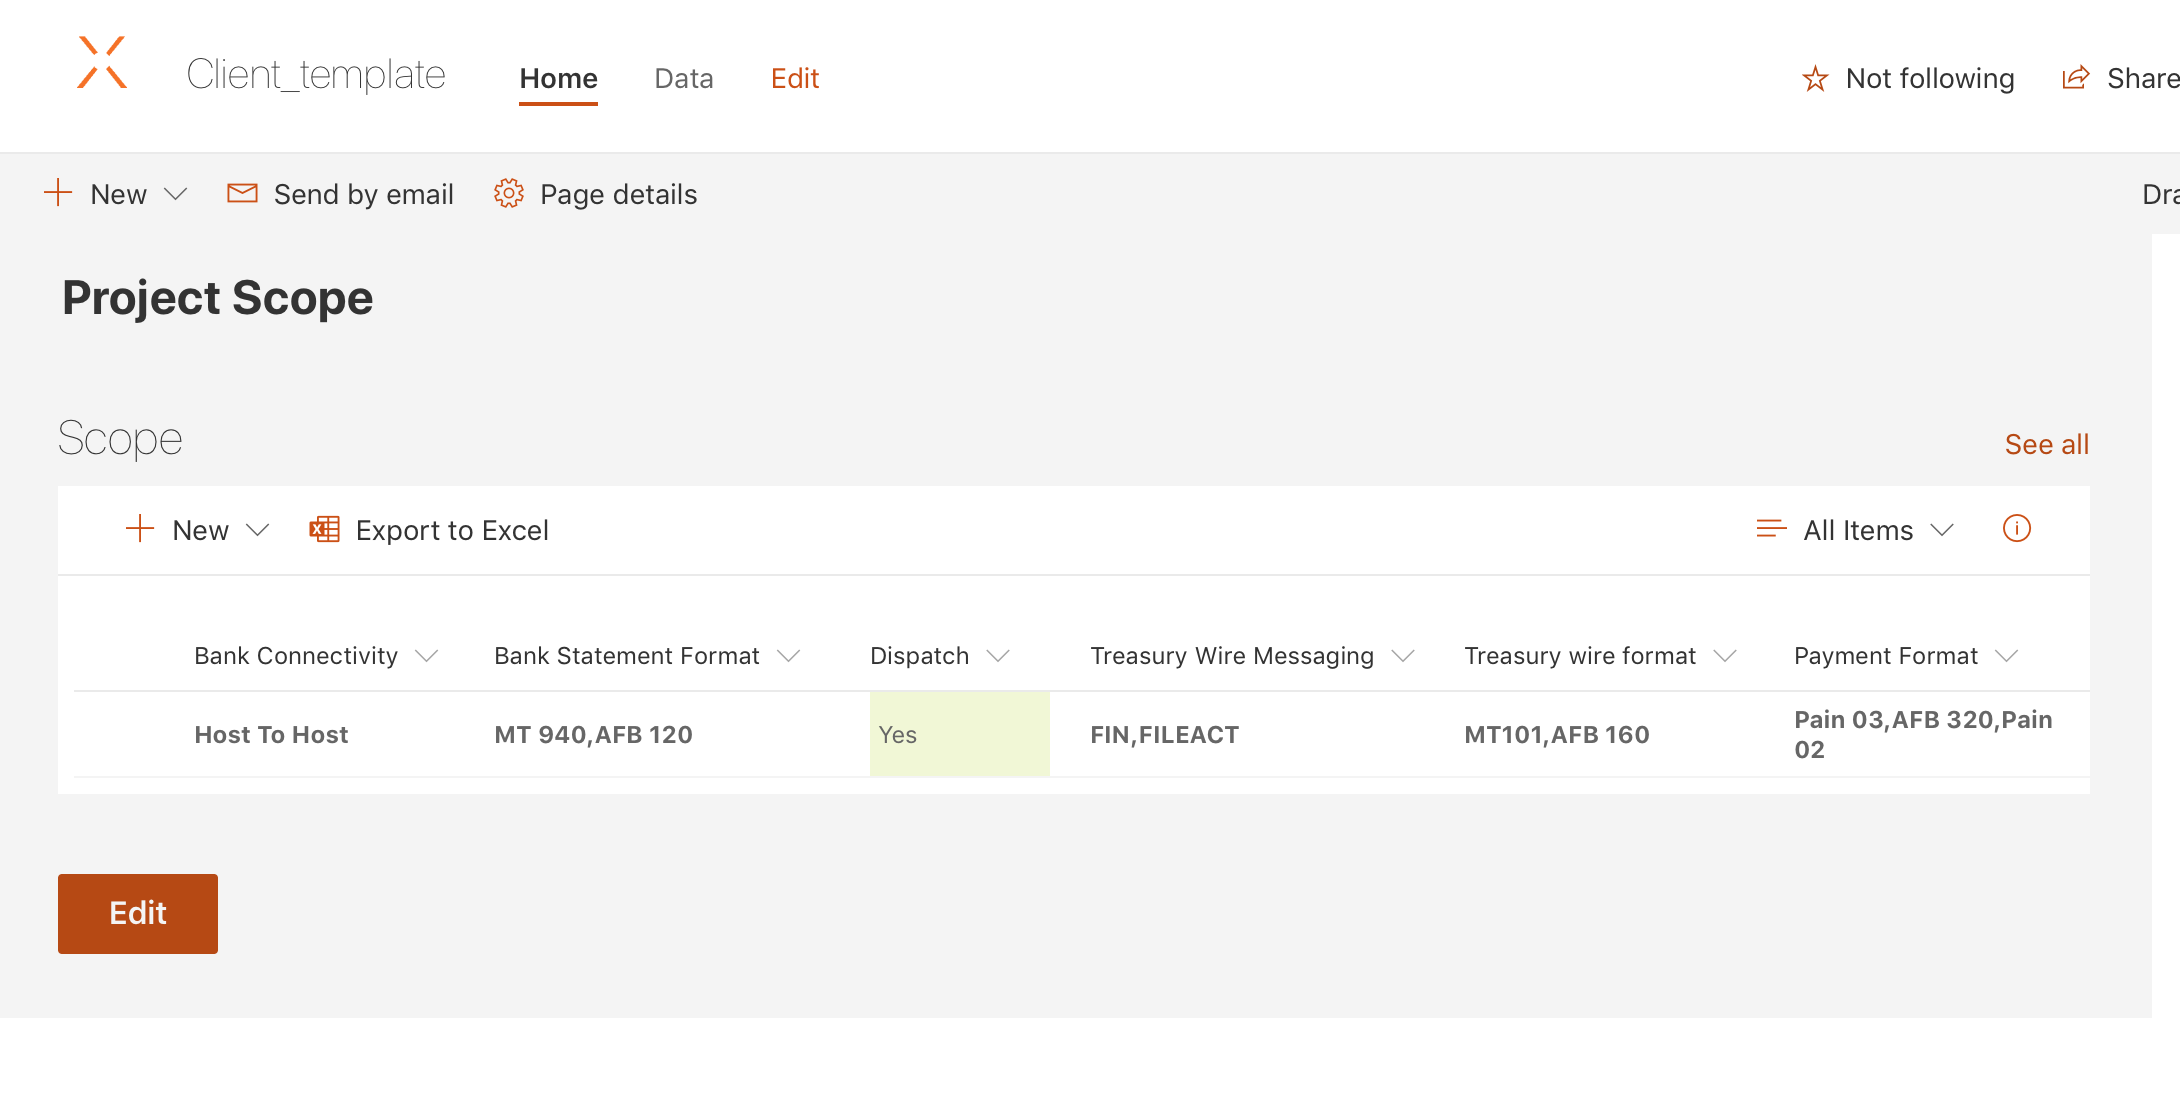Open Page details gear icon
Viewport: 2180px width, 1106px height.
(x=509, y=193)
